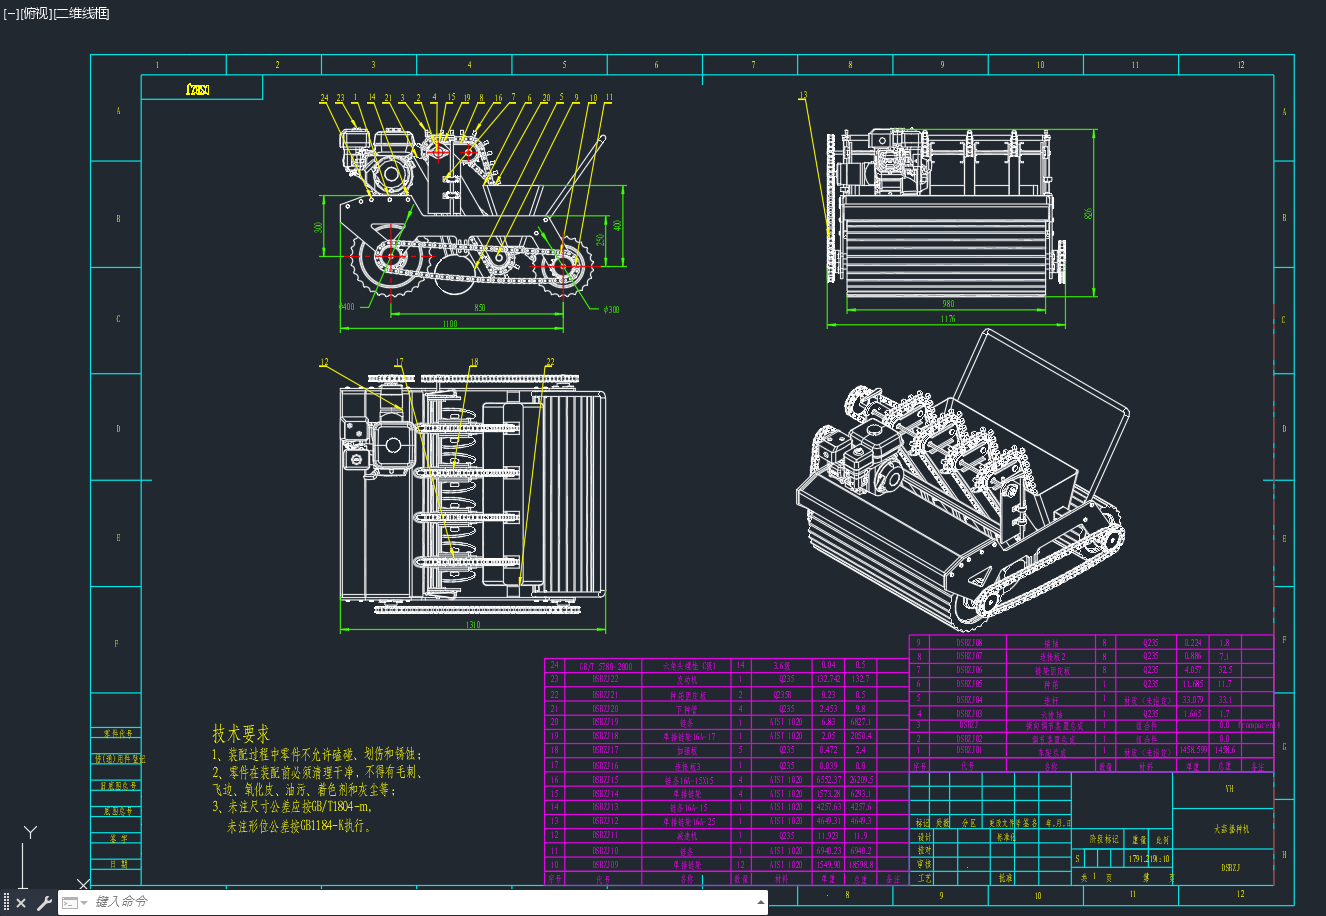The image size is (1326, 916).
Task: Select the 132.742 weight cell
Action: (829, 679)
